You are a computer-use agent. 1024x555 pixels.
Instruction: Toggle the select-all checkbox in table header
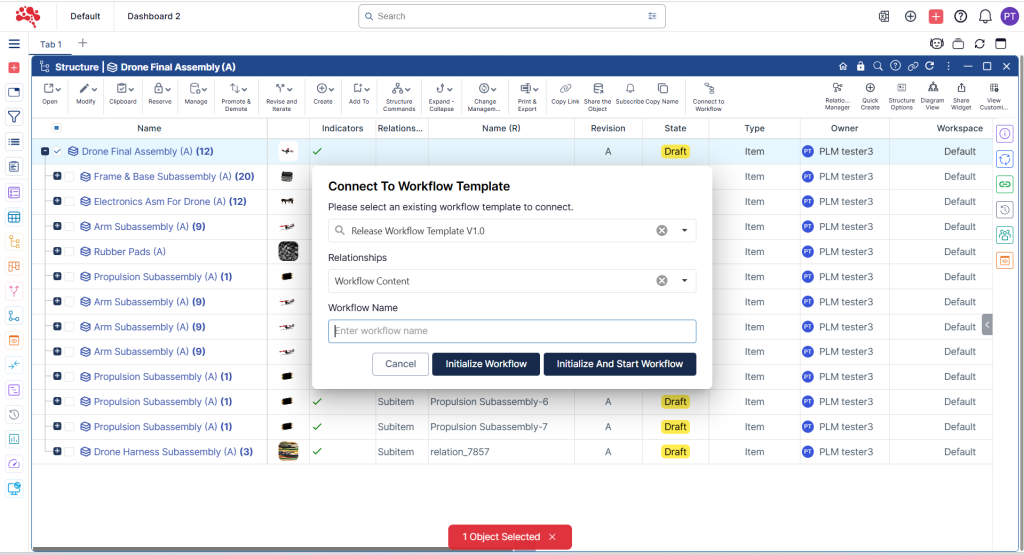(56, 128)
